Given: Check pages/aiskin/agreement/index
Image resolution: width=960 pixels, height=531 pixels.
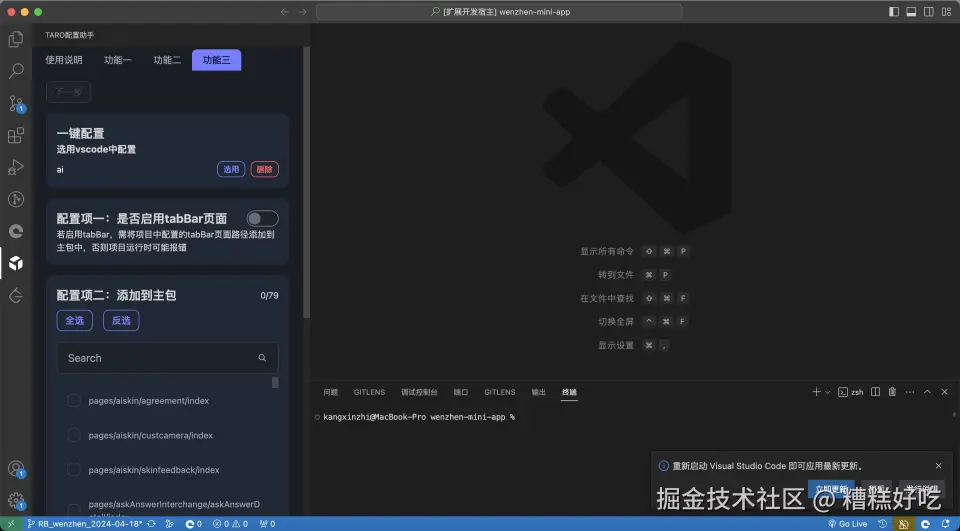Looking at the screenshot, I should (73, 401).
